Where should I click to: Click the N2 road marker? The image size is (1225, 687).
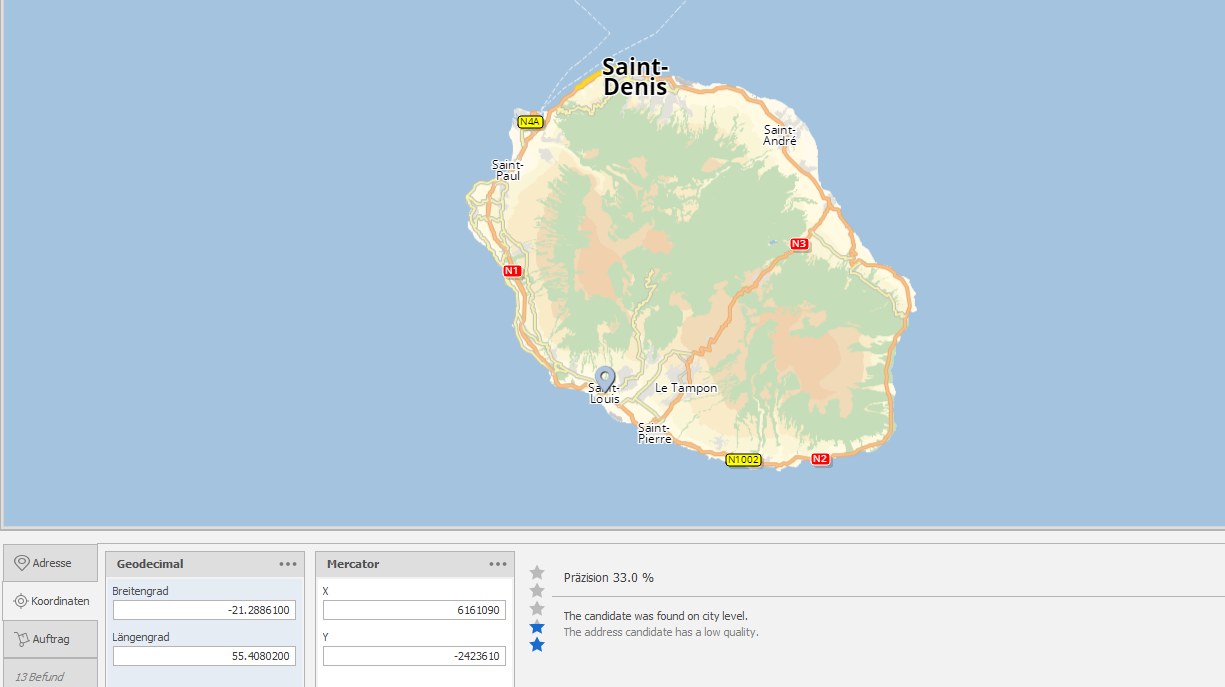(x=820, y=459)
